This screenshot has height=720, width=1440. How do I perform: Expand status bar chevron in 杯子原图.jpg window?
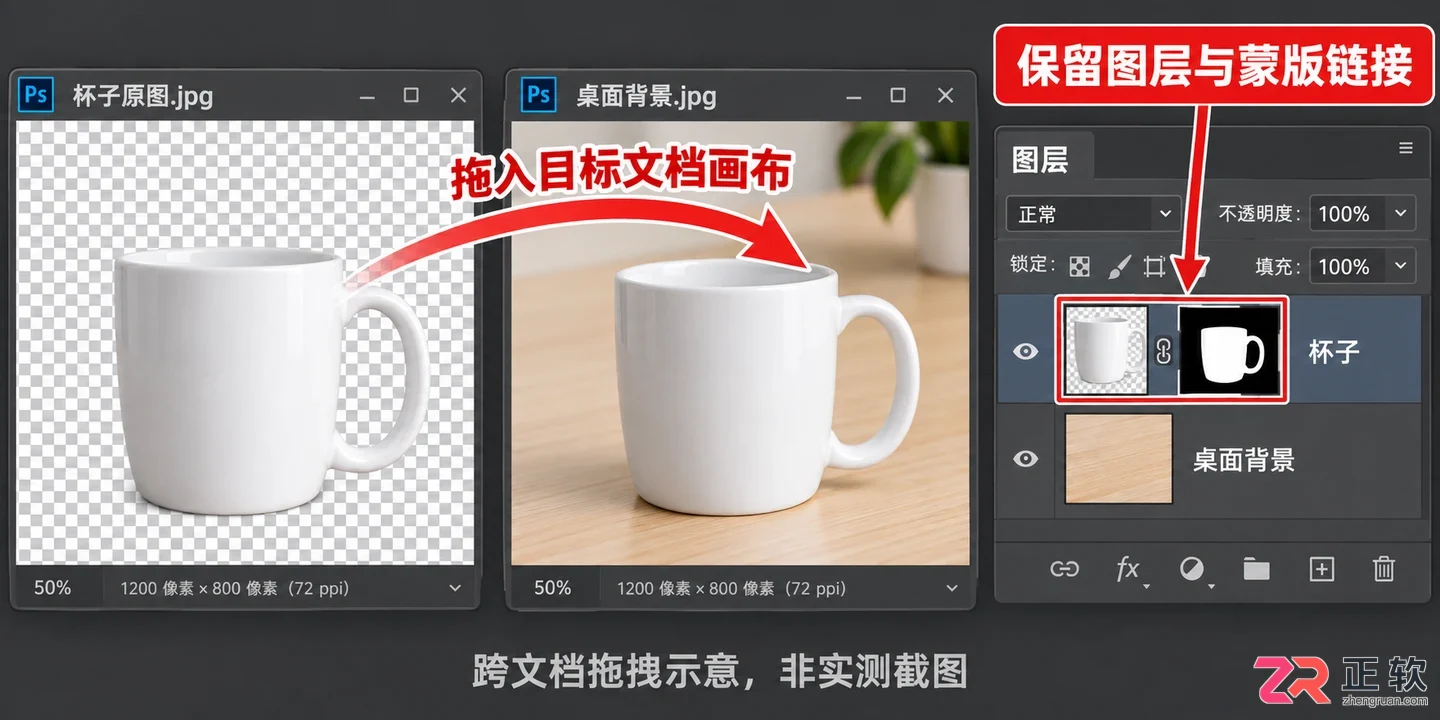click(455, 588)
